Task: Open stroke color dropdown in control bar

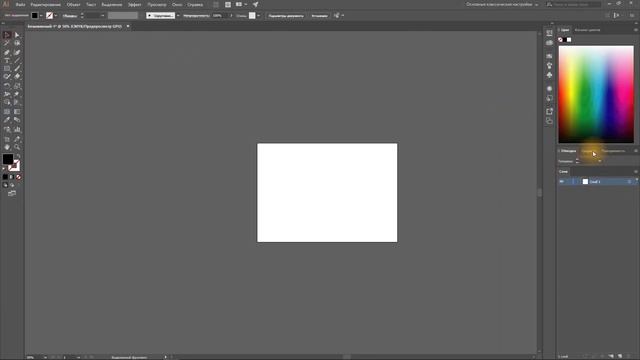Action: click(x=56, y=16)
